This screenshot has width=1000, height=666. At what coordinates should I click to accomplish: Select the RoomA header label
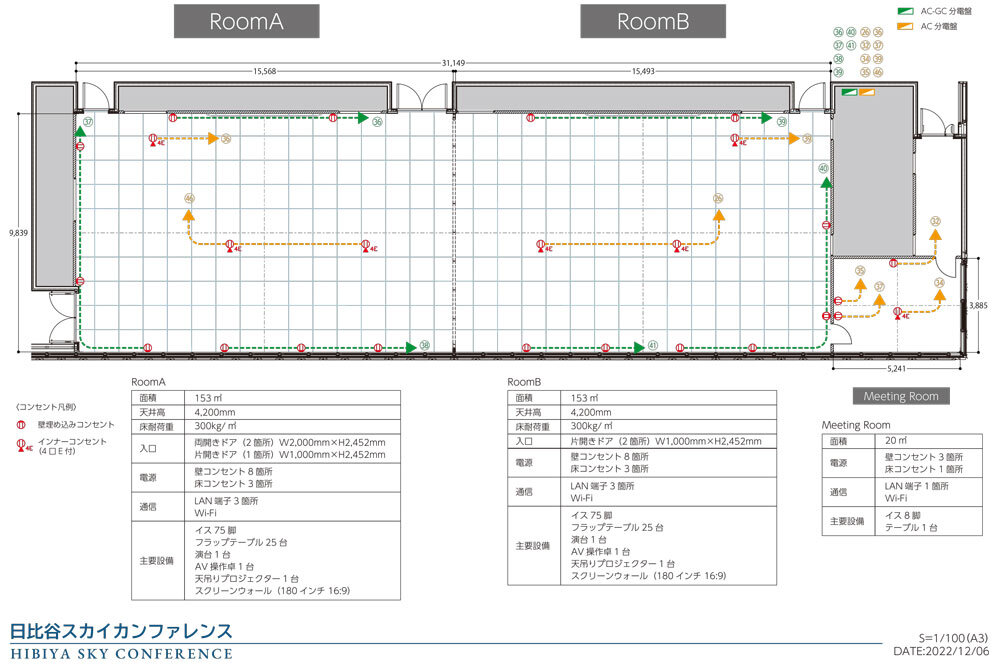(247, 21)
